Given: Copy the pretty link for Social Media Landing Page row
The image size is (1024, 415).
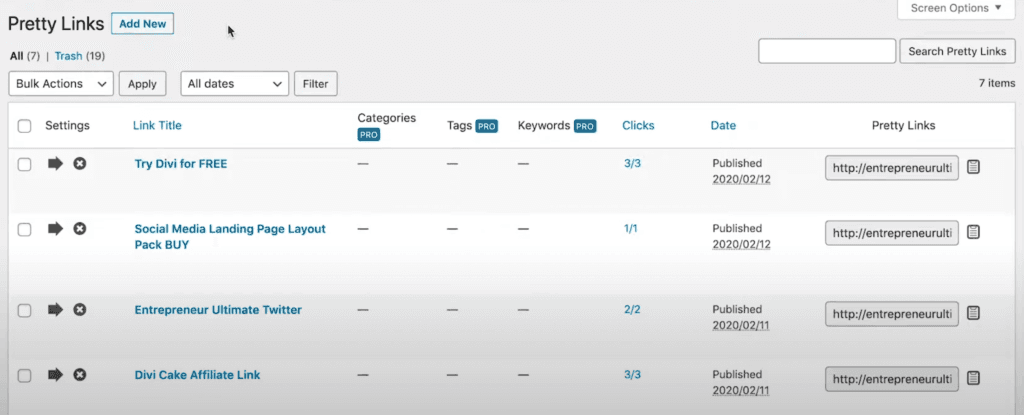Looking at the screenshot, I should pos(973,232).
